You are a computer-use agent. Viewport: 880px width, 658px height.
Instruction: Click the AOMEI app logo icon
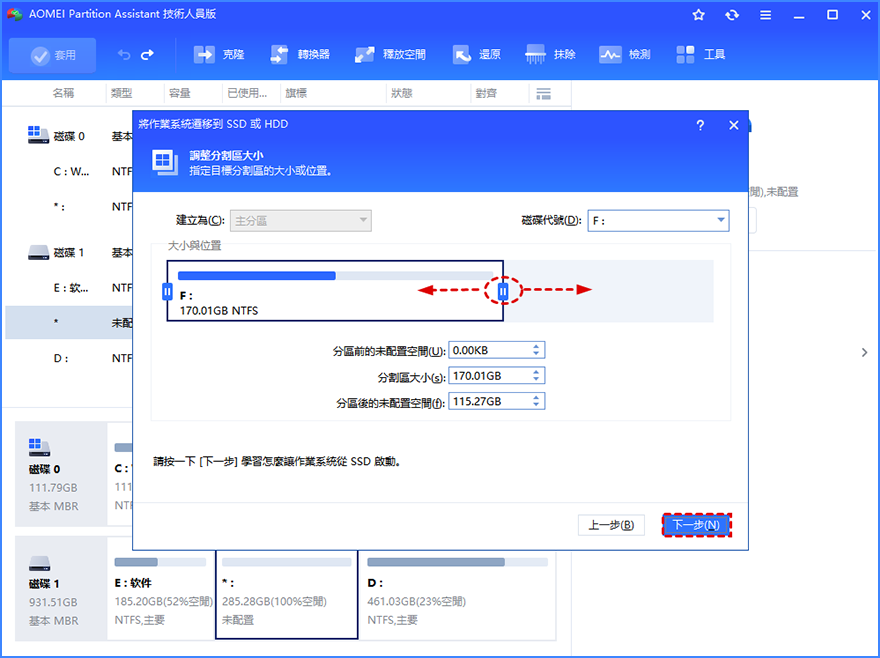(14, 15)
